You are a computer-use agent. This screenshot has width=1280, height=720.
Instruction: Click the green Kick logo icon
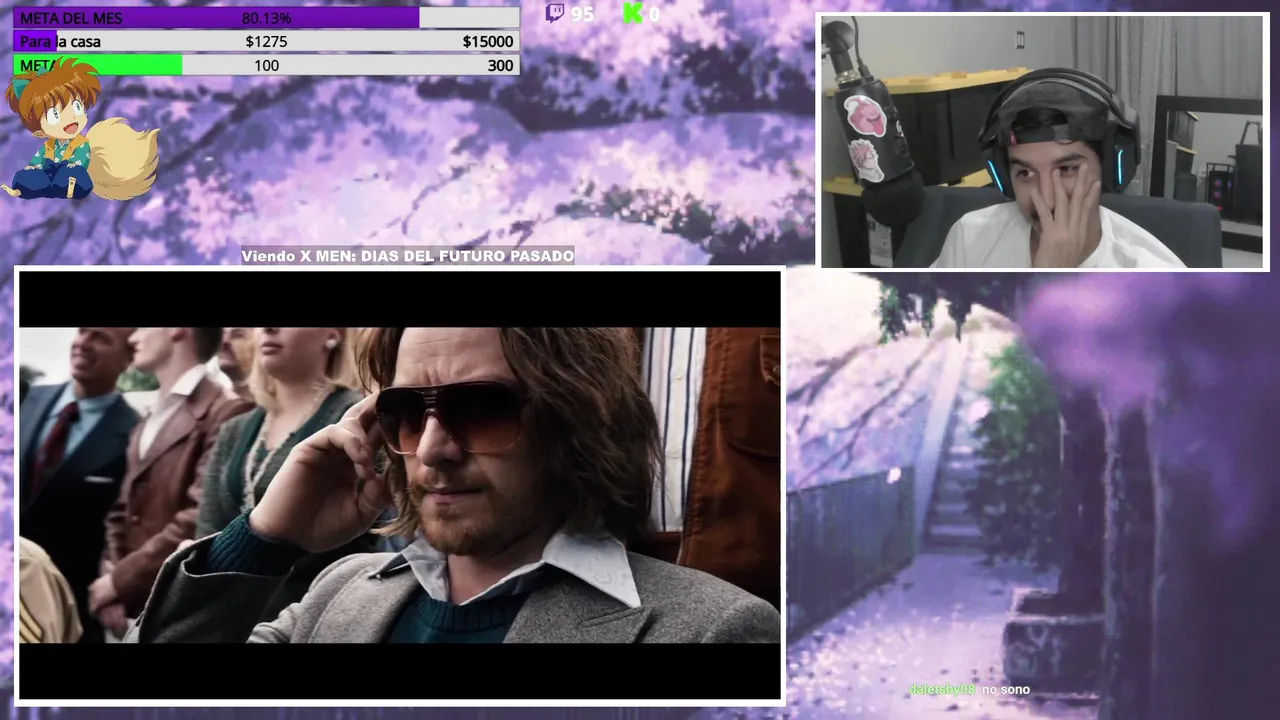632,13
